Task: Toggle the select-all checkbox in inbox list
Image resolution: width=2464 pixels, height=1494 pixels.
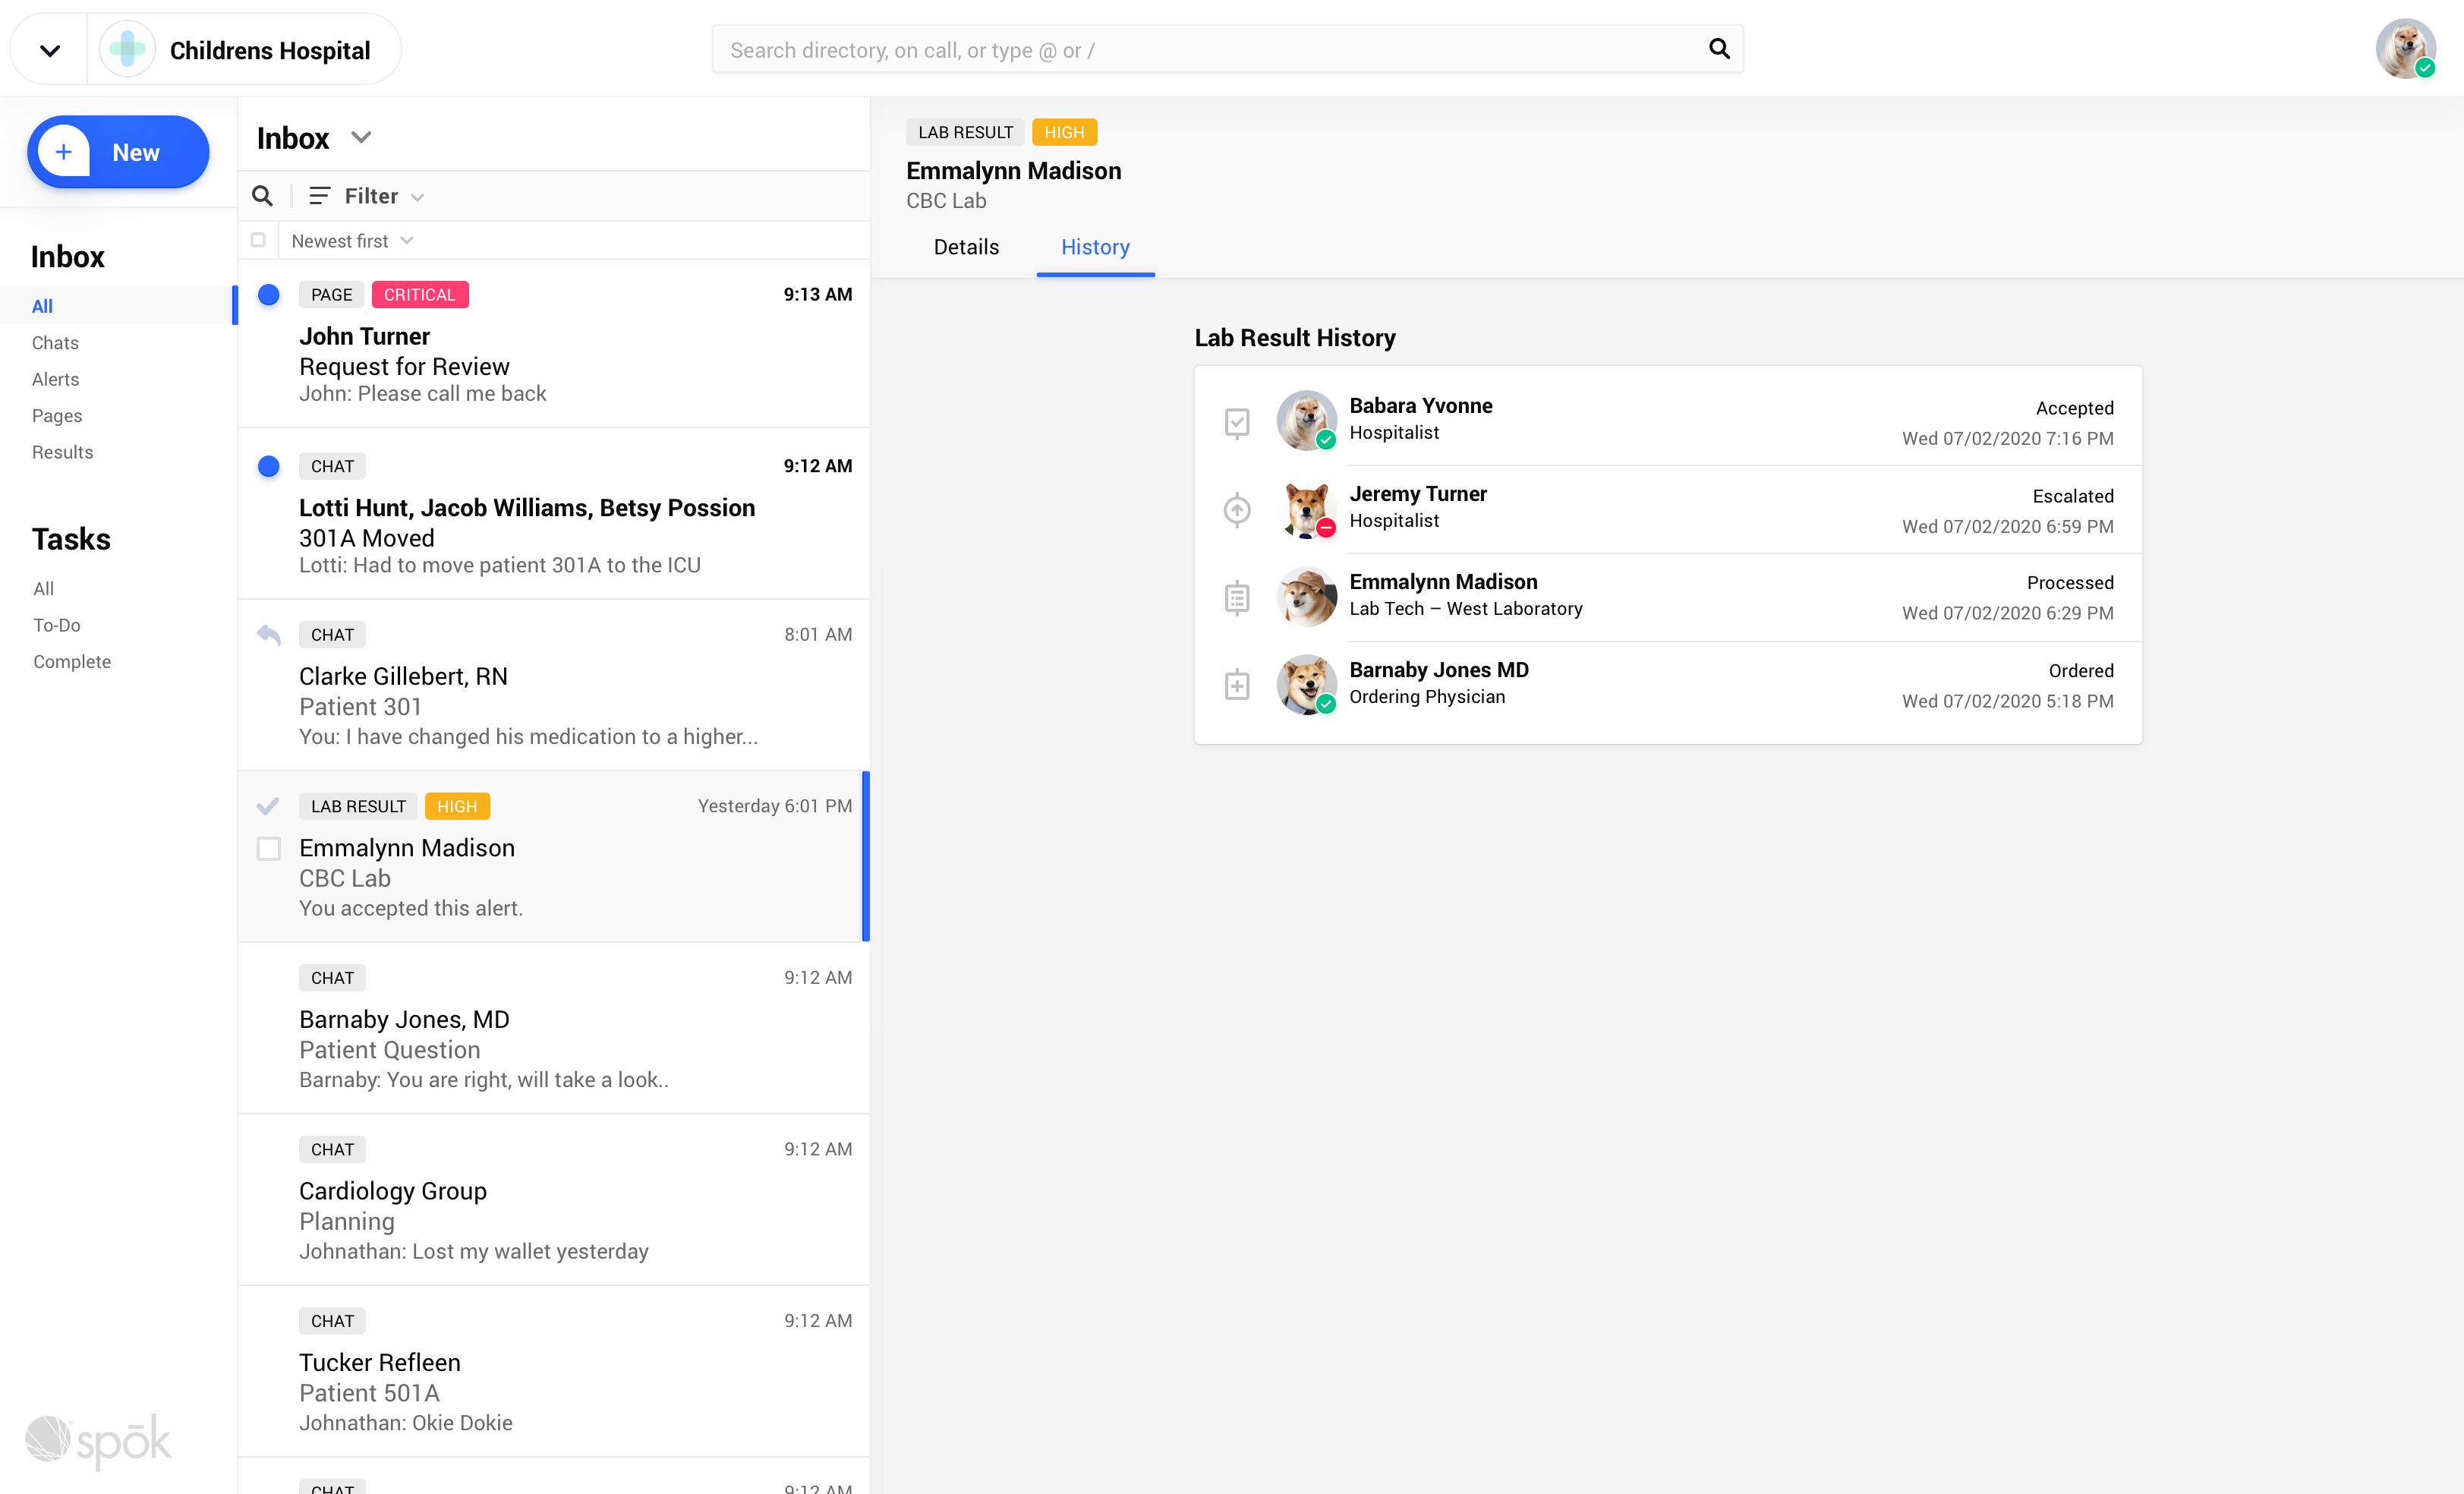Action: point(258,240)
